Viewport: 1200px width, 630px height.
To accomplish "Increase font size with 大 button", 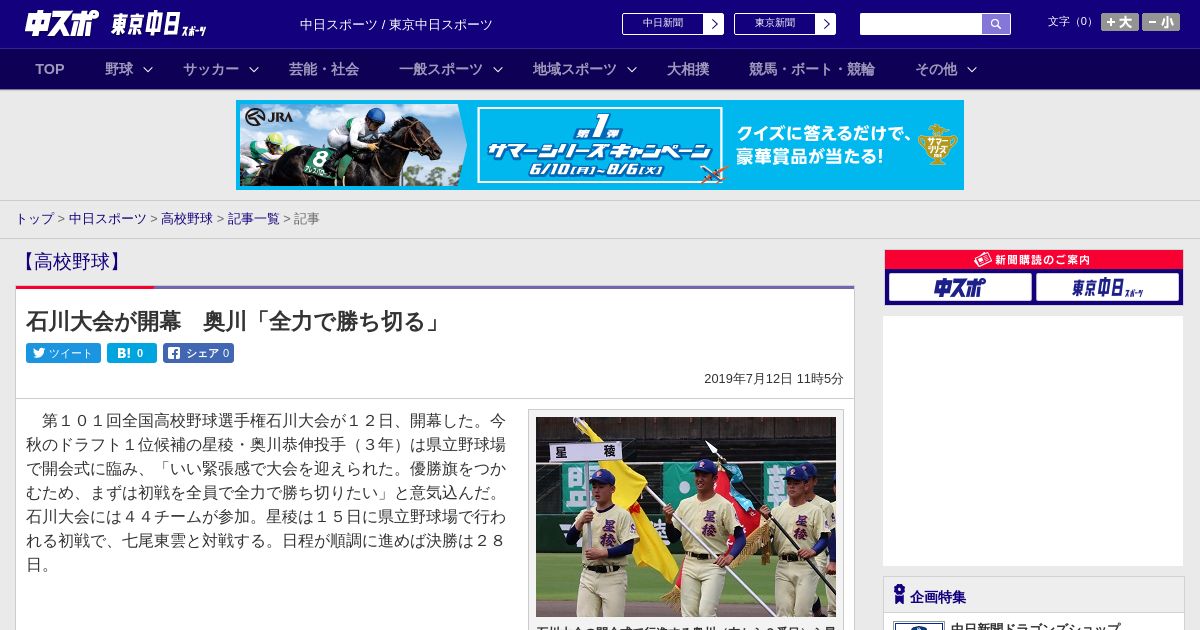I will click(1120, 22).
